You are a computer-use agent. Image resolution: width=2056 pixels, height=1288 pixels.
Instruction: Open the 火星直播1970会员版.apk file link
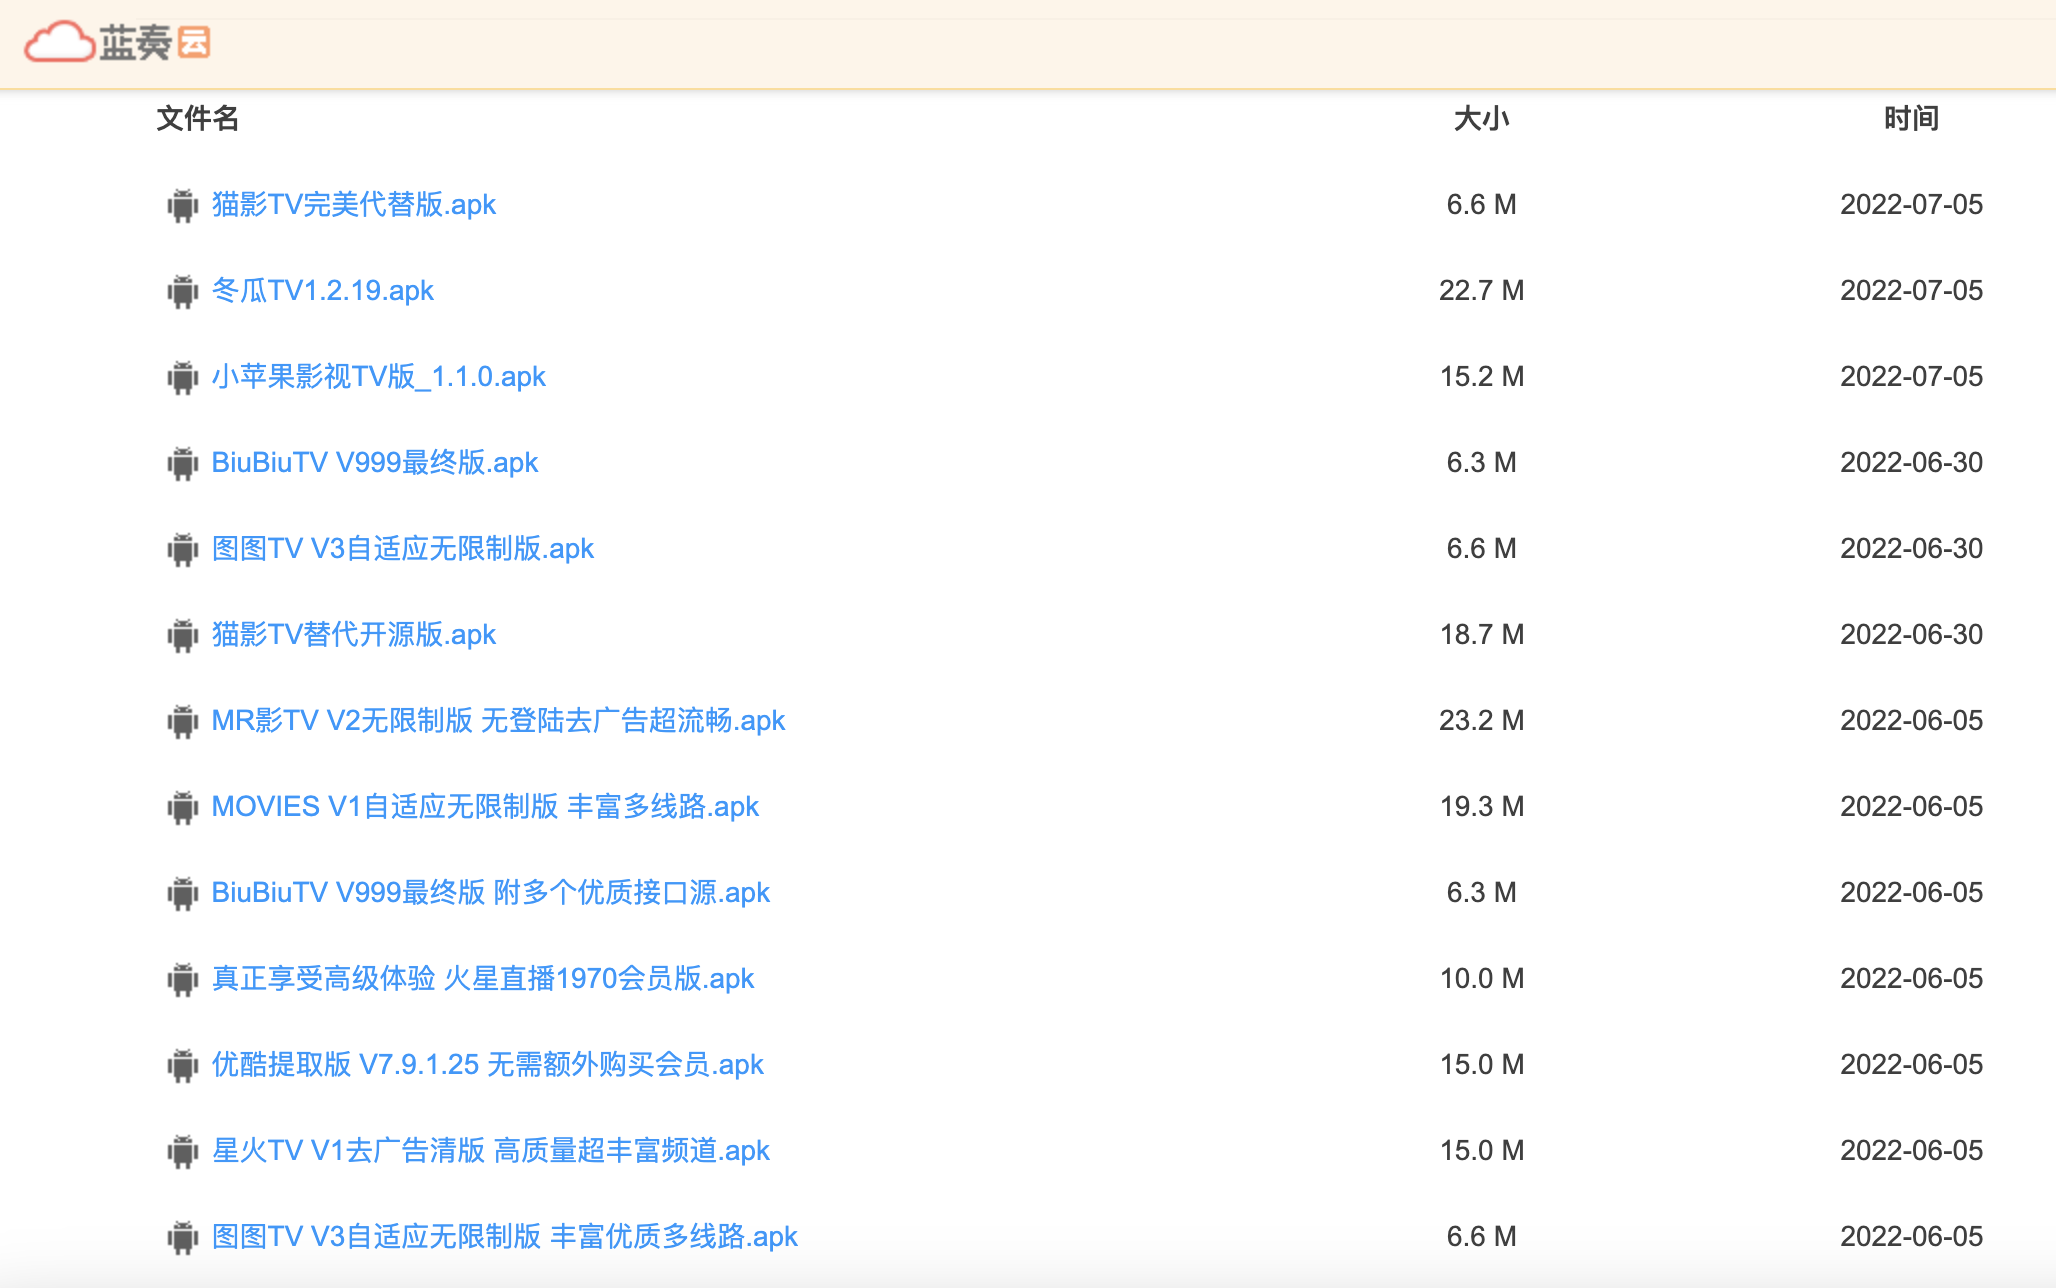484,979
